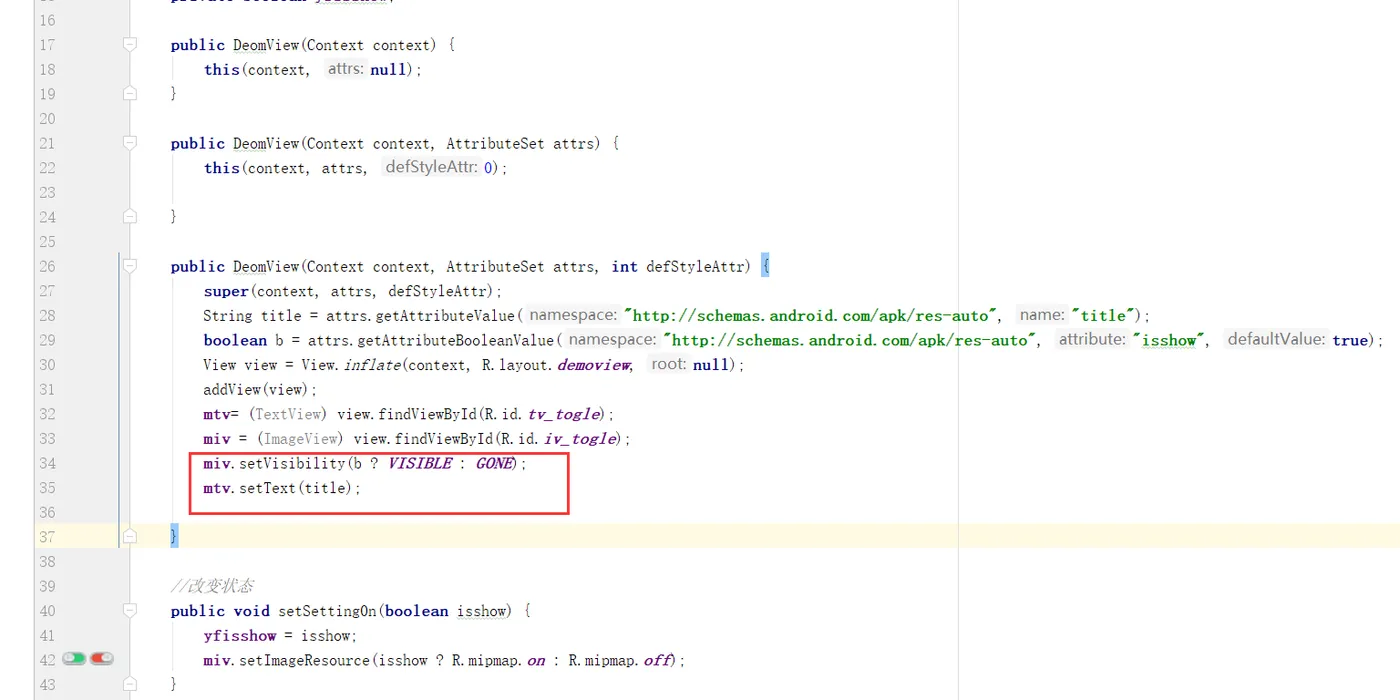The image size is (1400, 700).
Task: Click the closing brace on line 37
Action: [x=174, y=537]
